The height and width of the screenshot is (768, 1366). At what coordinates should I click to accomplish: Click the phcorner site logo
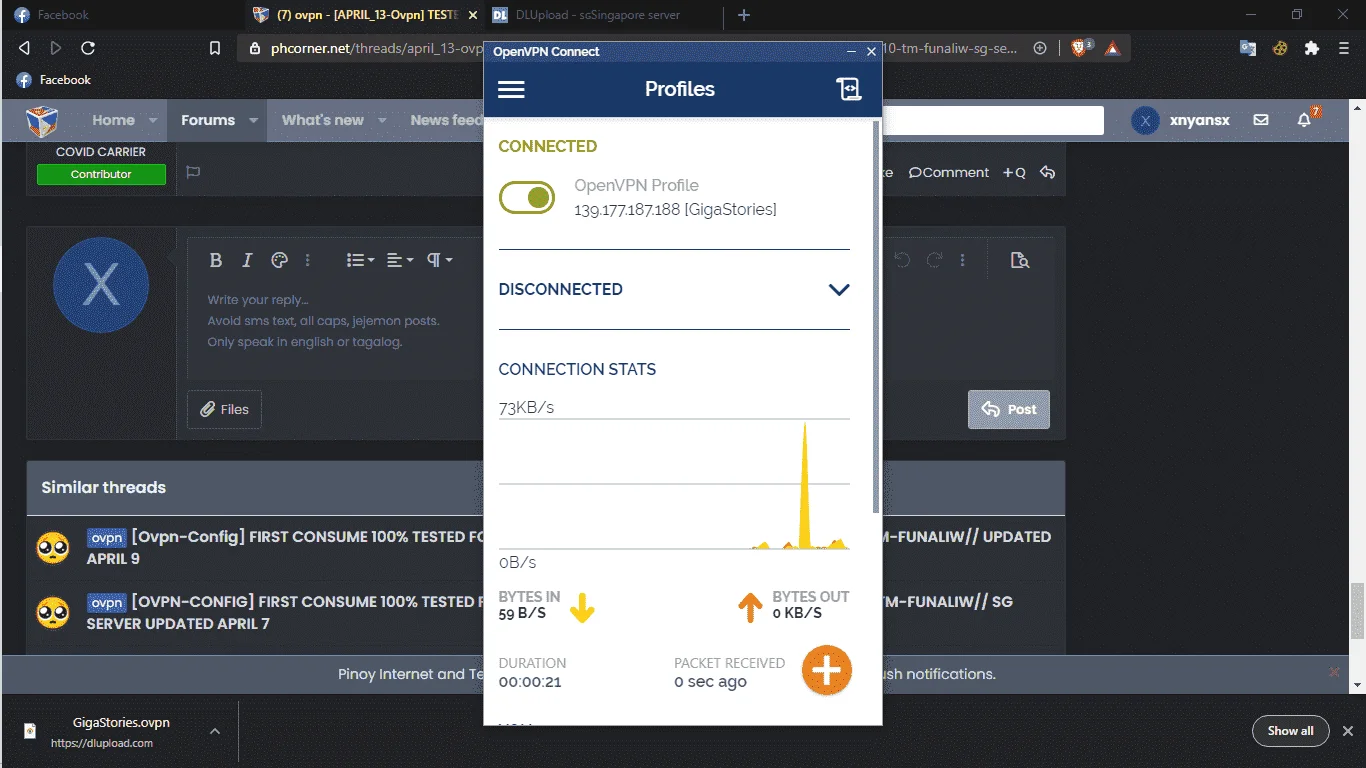[42, 120]
